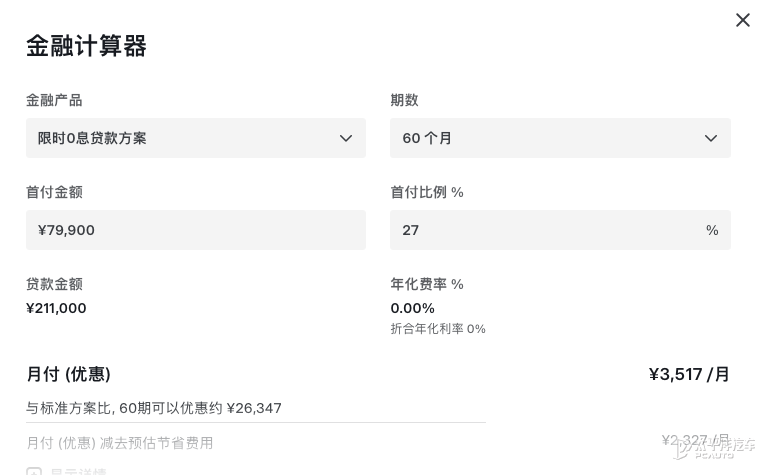Viewport: 770px width, 475px height.
Task: Click the 折合年化利率 0% note
Action: pyautogui.click(x=437, y=329)
